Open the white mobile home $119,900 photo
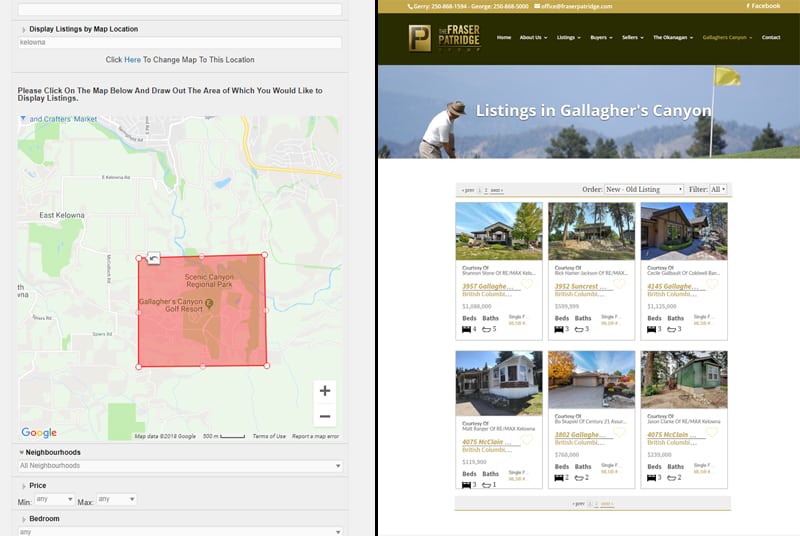Screen dimensions: 800x536 (x=499, y=383)
